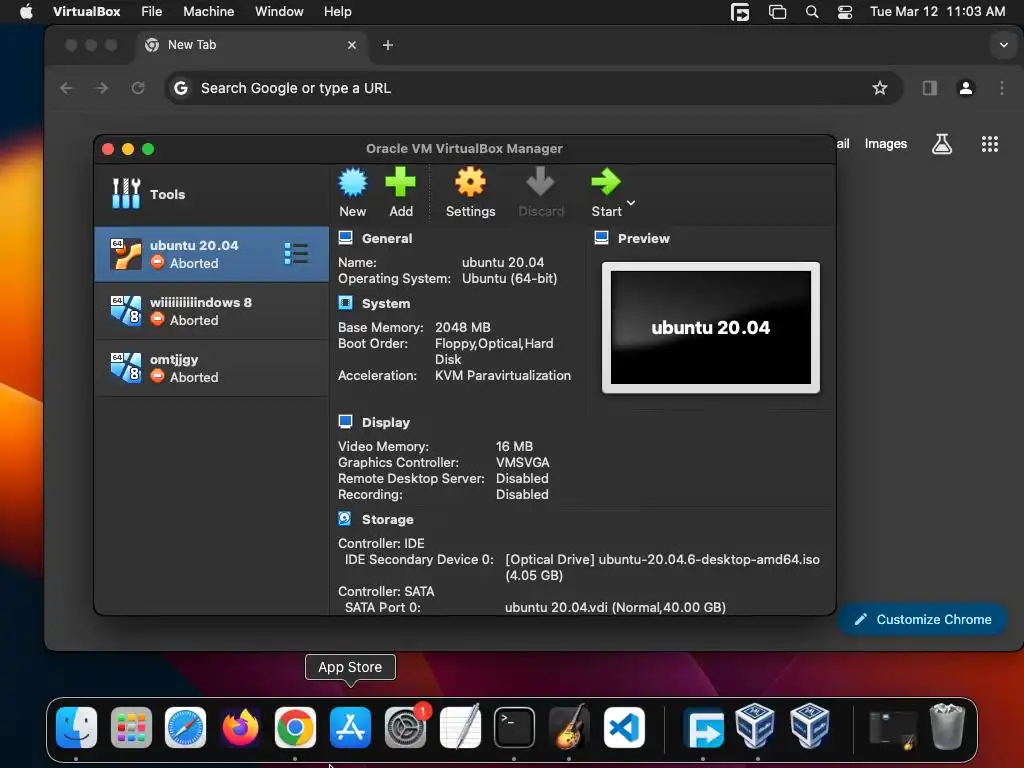Screen dimensions: 1024x768
Task: Open Safari from the dock
Action: pyautogui.click(x=185, y=727)
